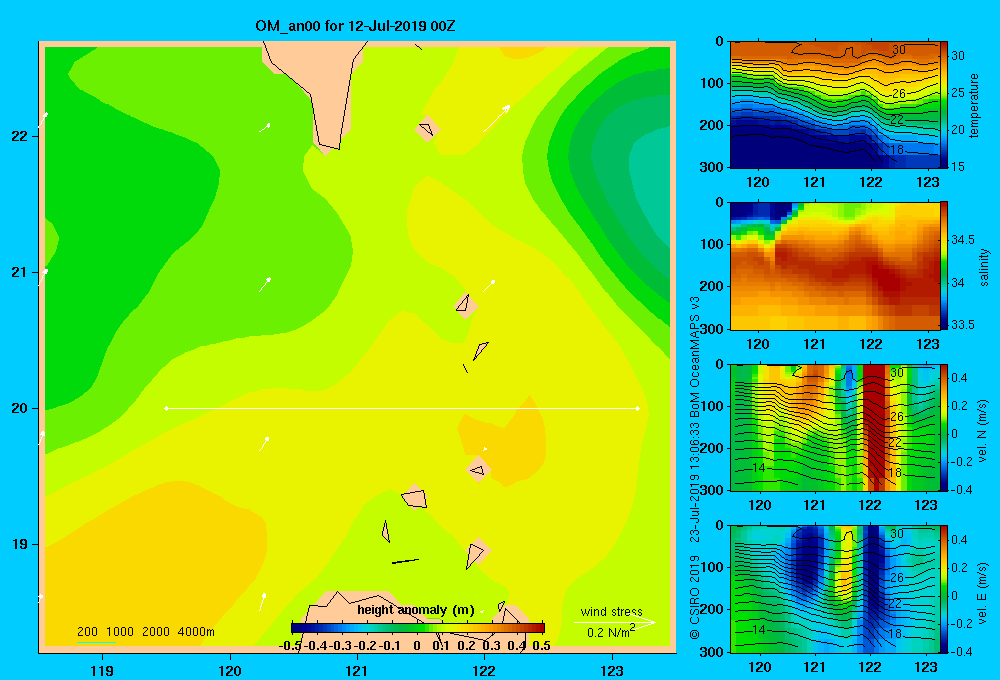
Task: Click the "14" contour label in vel. N panel
Action: (x=758, y=468)
